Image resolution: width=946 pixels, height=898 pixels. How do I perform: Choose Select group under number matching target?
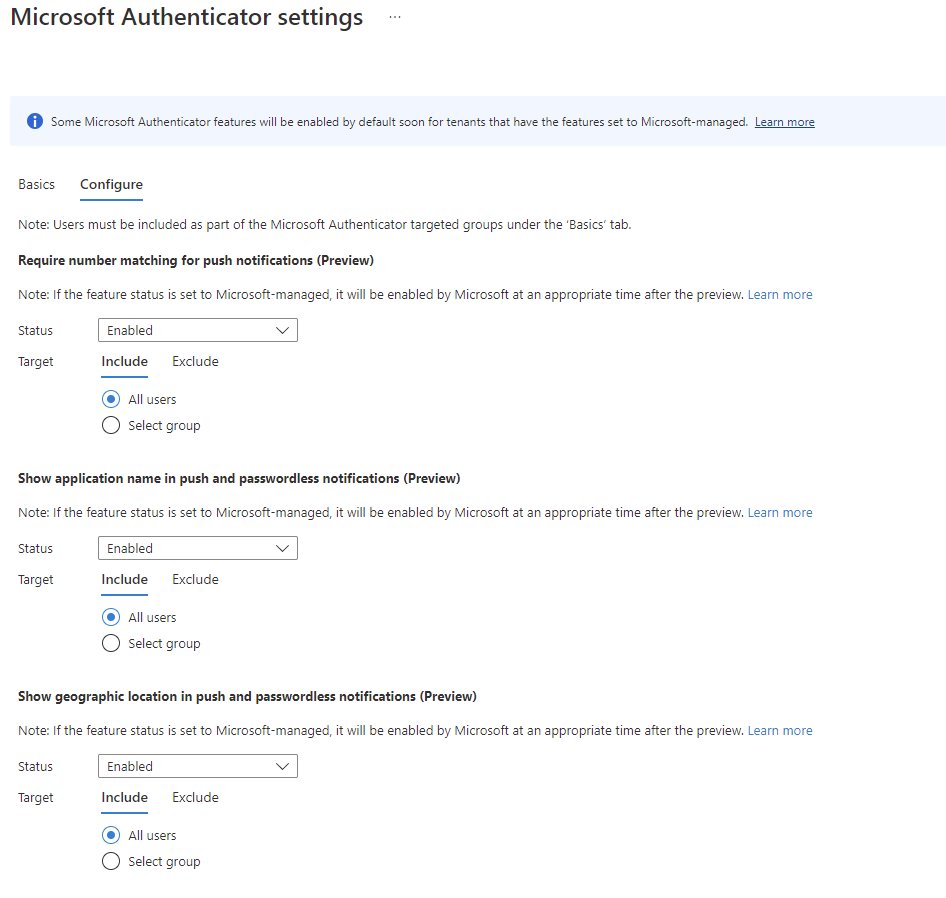(111, 425)
